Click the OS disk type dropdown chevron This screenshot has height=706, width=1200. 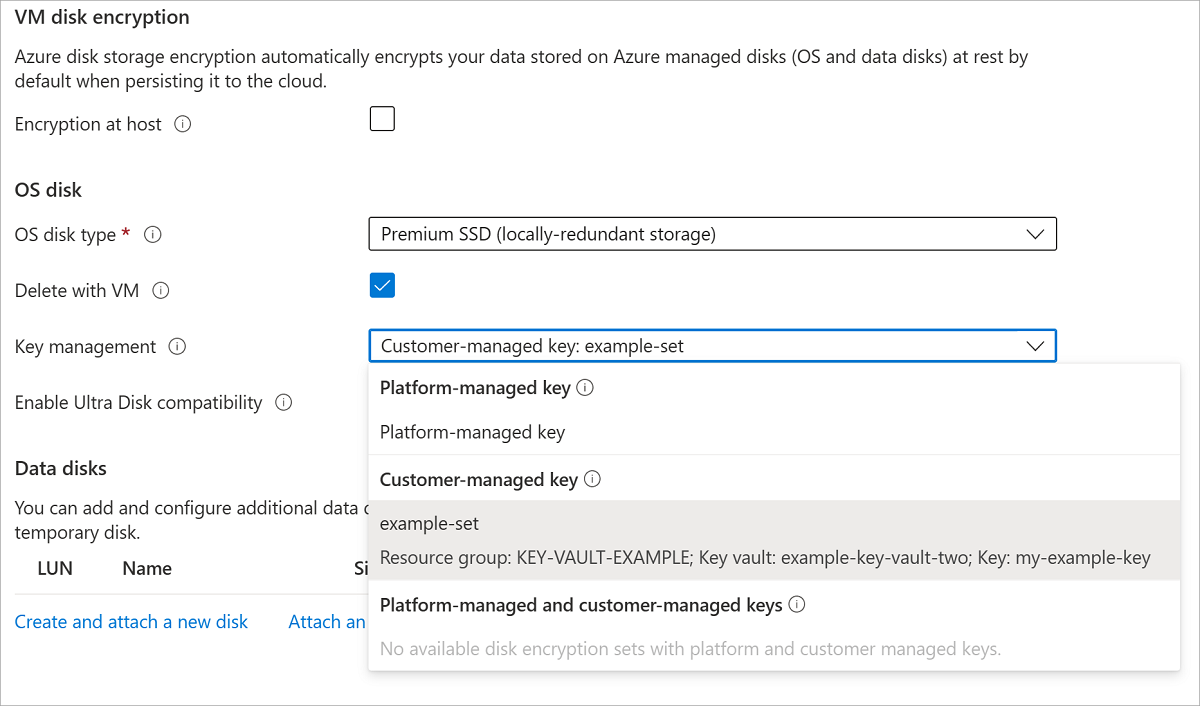click(x=1035, y=235)
